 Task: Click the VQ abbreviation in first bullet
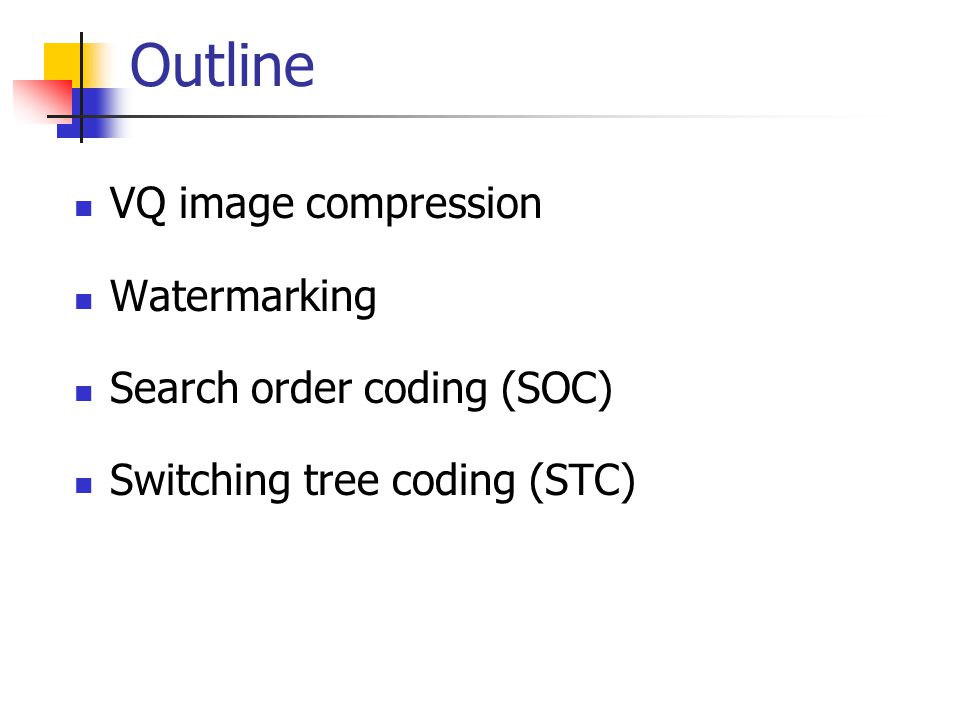[x=138, y=204]
